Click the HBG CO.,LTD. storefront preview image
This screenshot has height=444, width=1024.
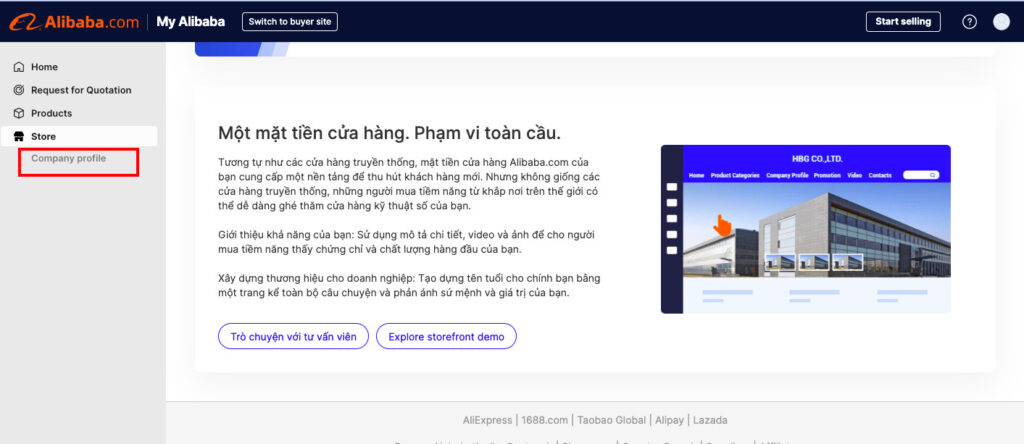tap(805, 229)
